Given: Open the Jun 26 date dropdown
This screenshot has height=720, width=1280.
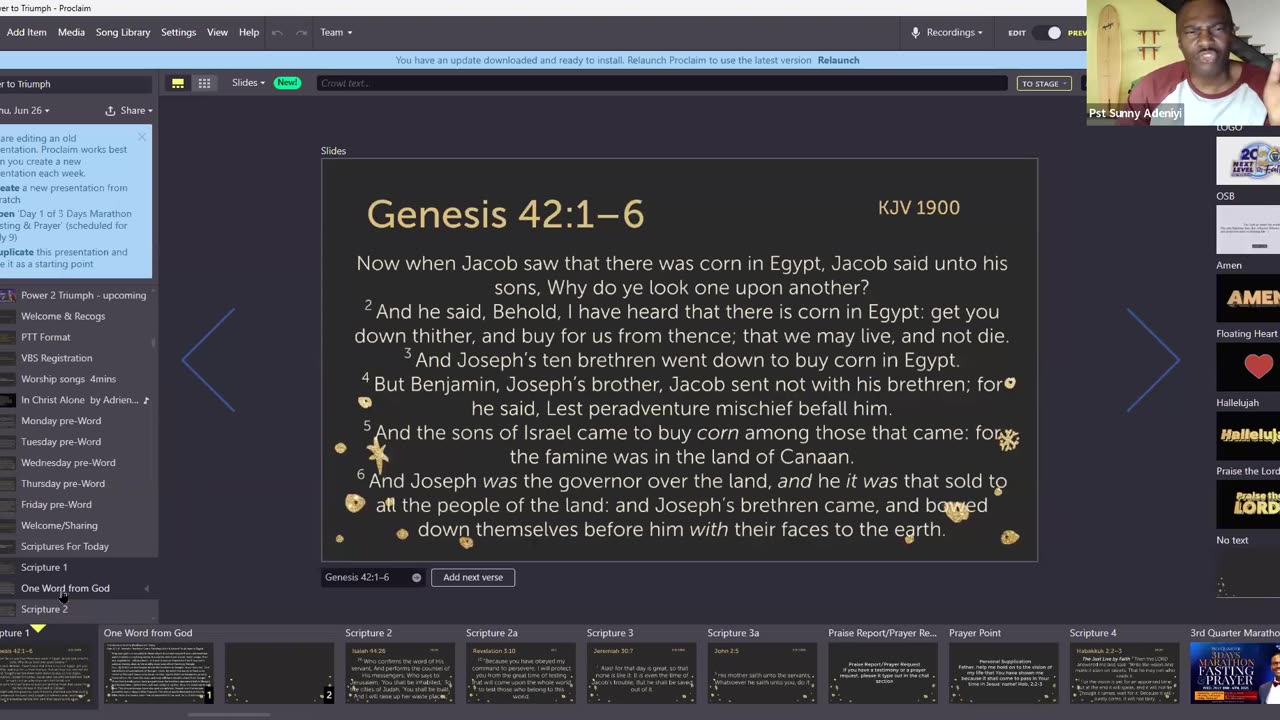Looking at the screenshot, I should (x=25, y=111).
